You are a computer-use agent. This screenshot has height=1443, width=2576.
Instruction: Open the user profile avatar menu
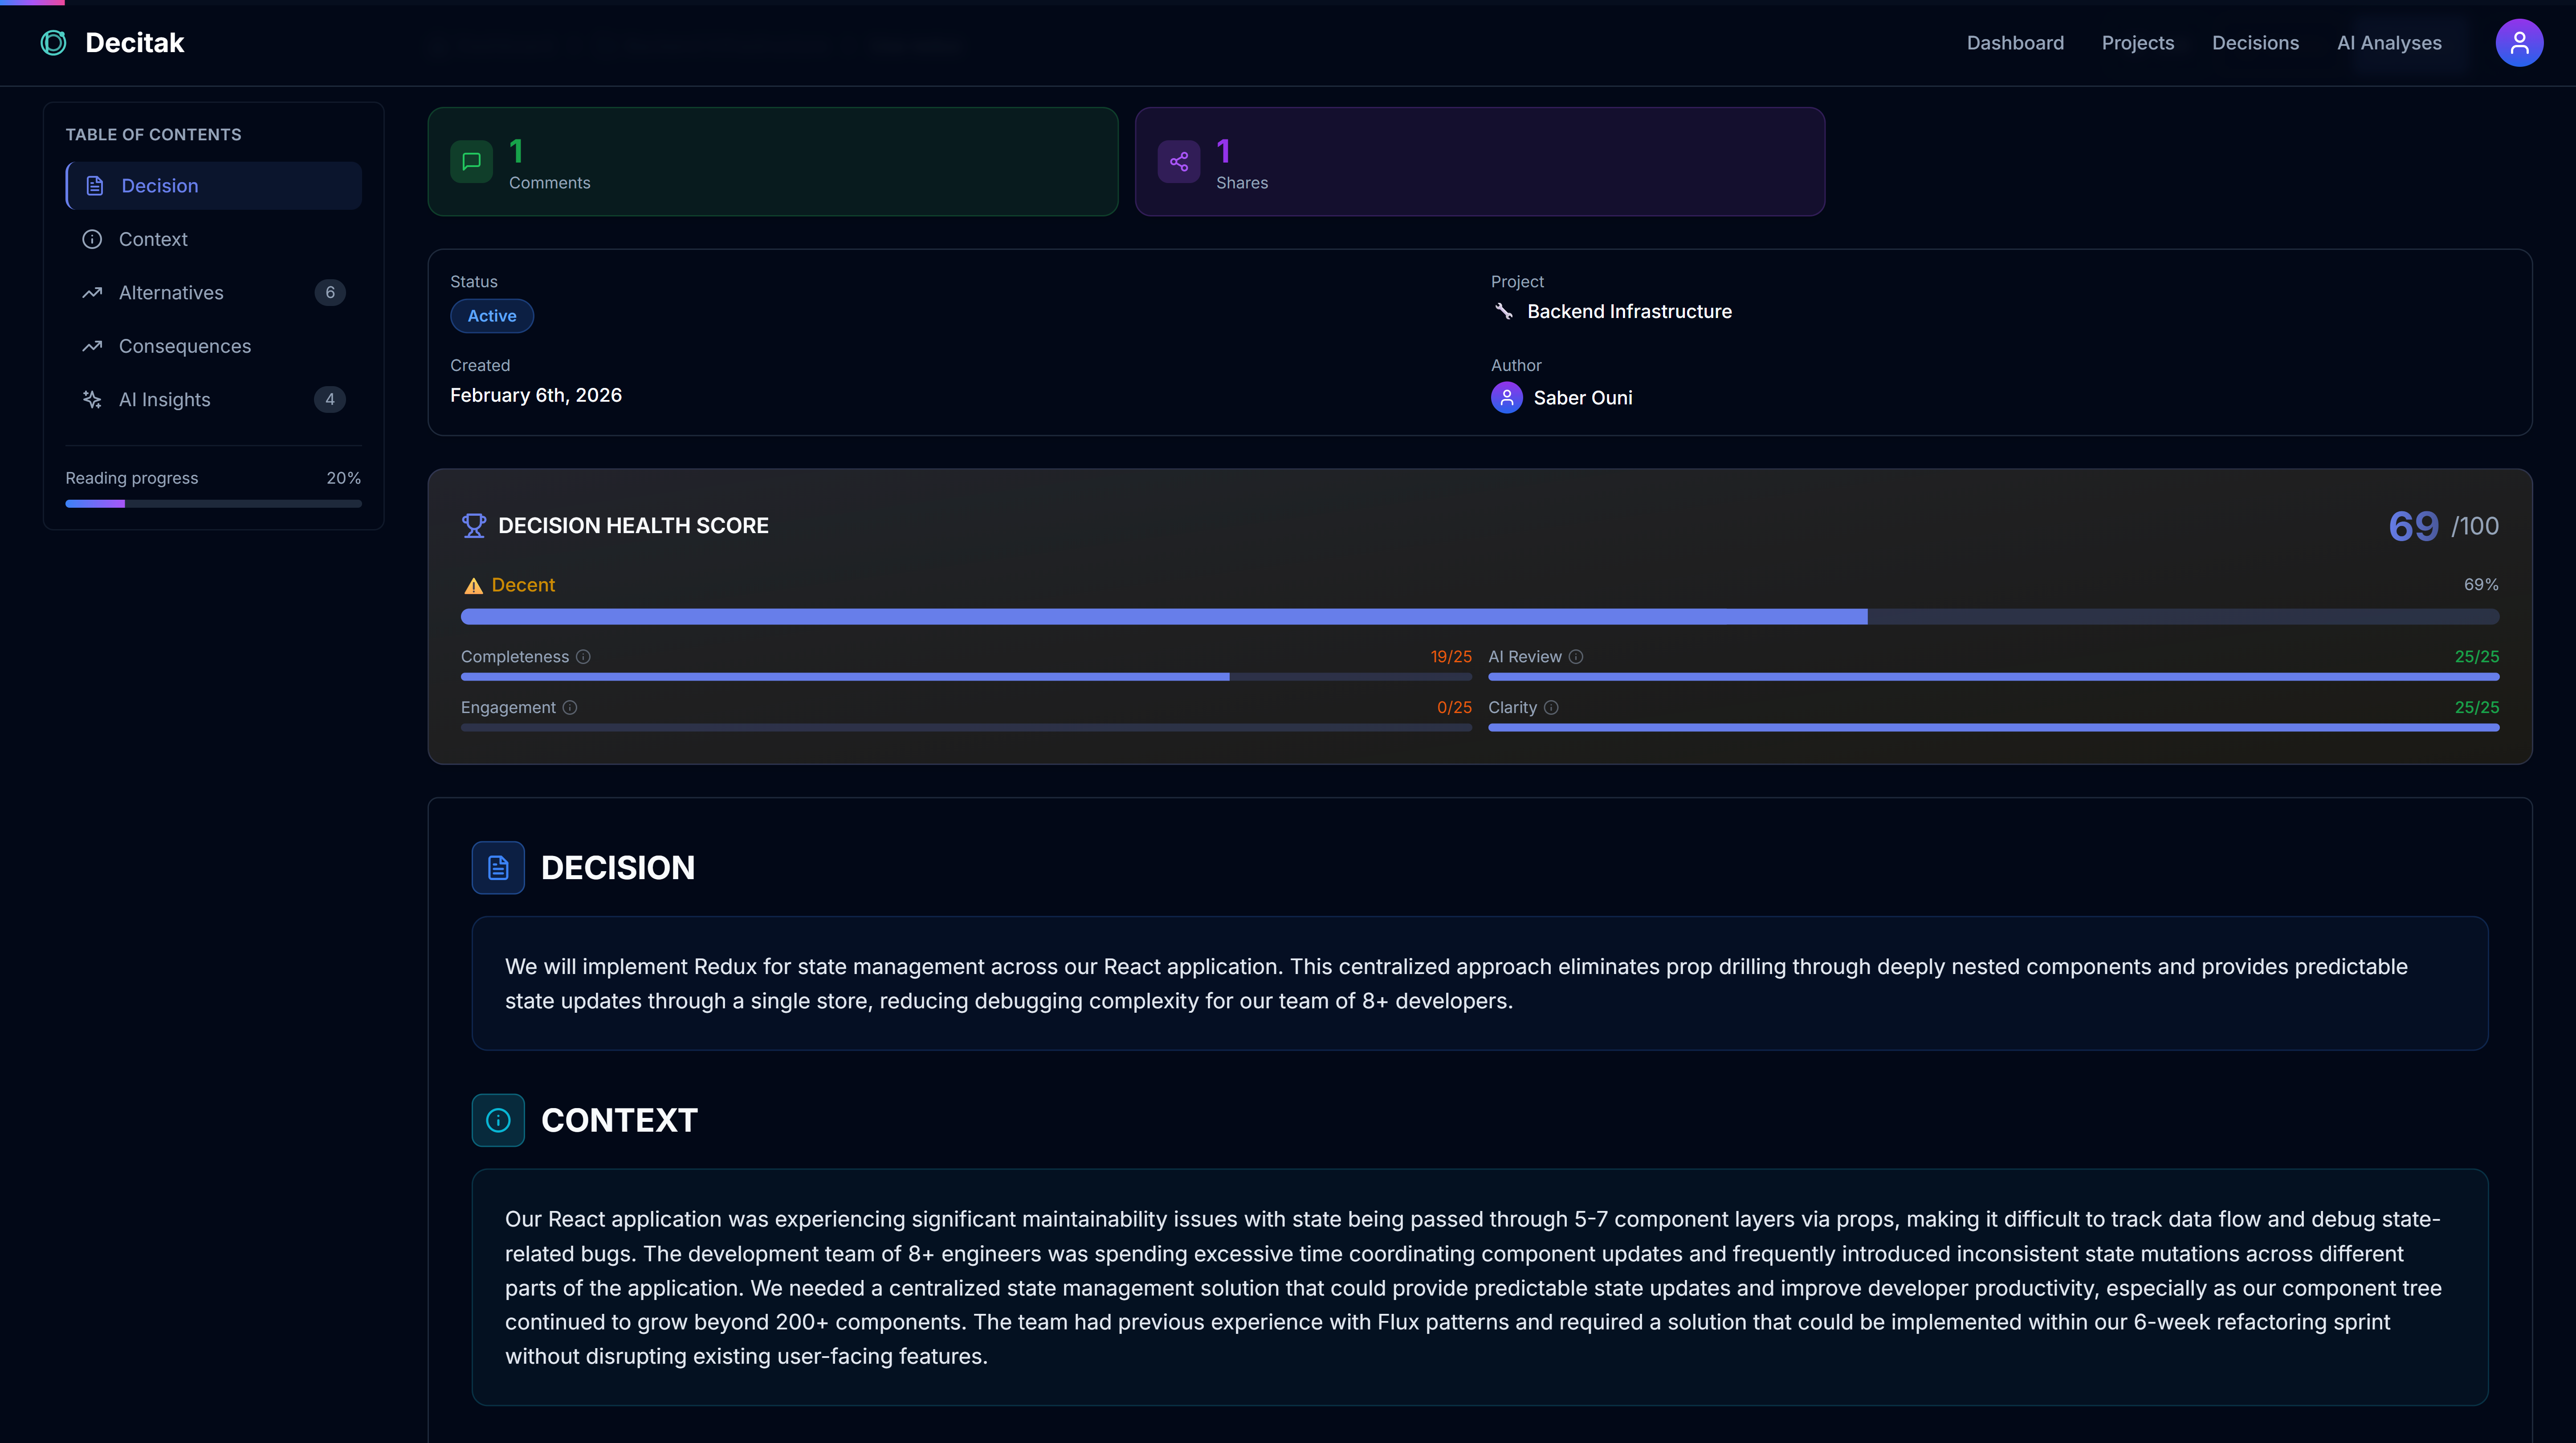click(2518, 43)
